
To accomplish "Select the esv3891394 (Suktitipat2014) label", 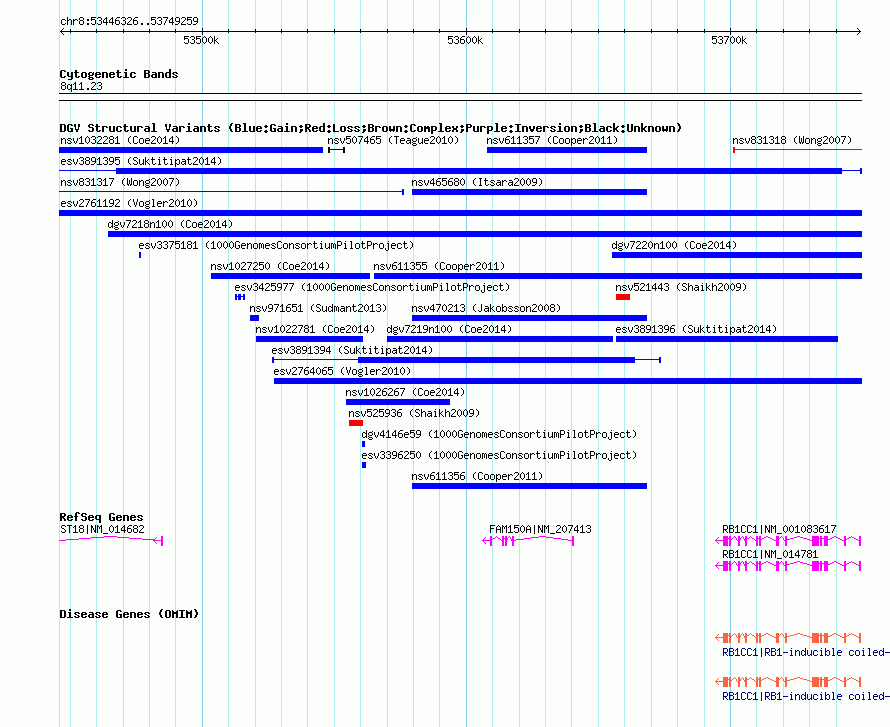I will (x=352, y=350).
